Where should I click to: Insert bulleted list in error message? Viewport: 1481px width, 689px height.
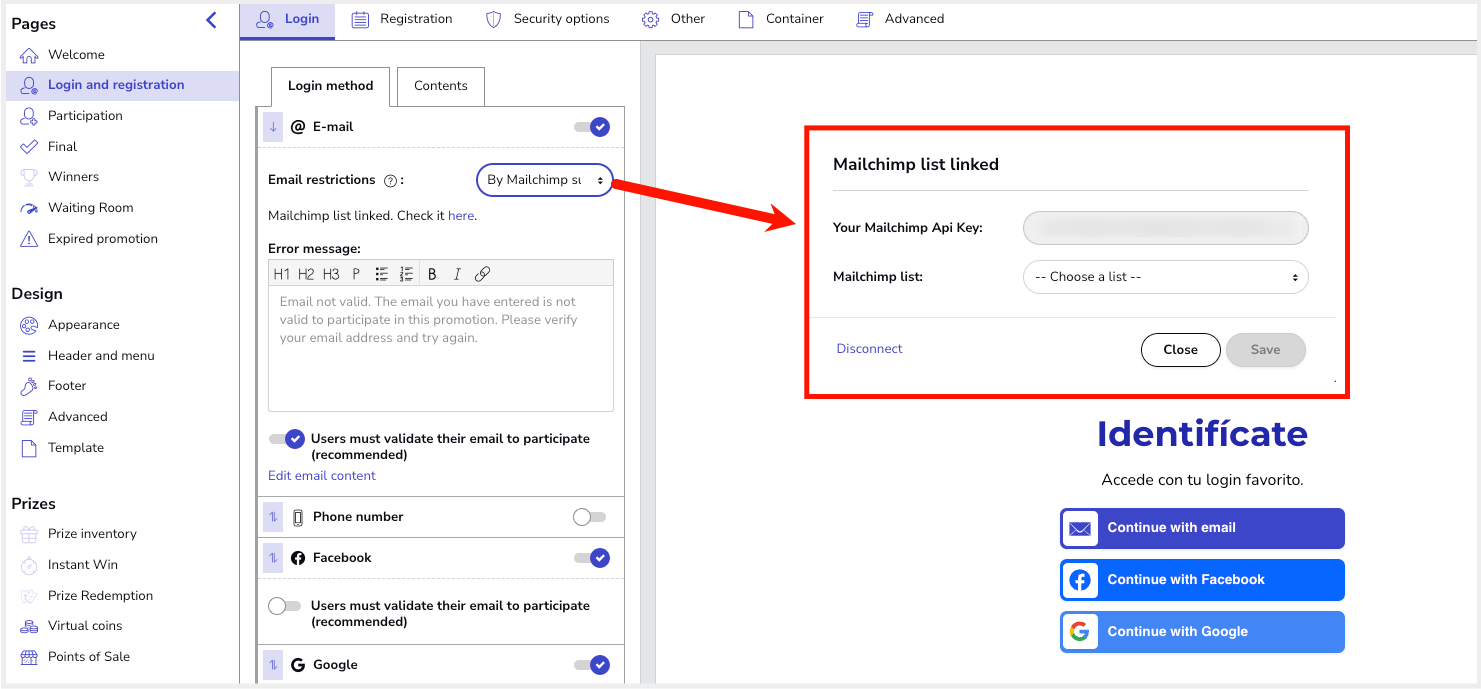pos(382,274)
